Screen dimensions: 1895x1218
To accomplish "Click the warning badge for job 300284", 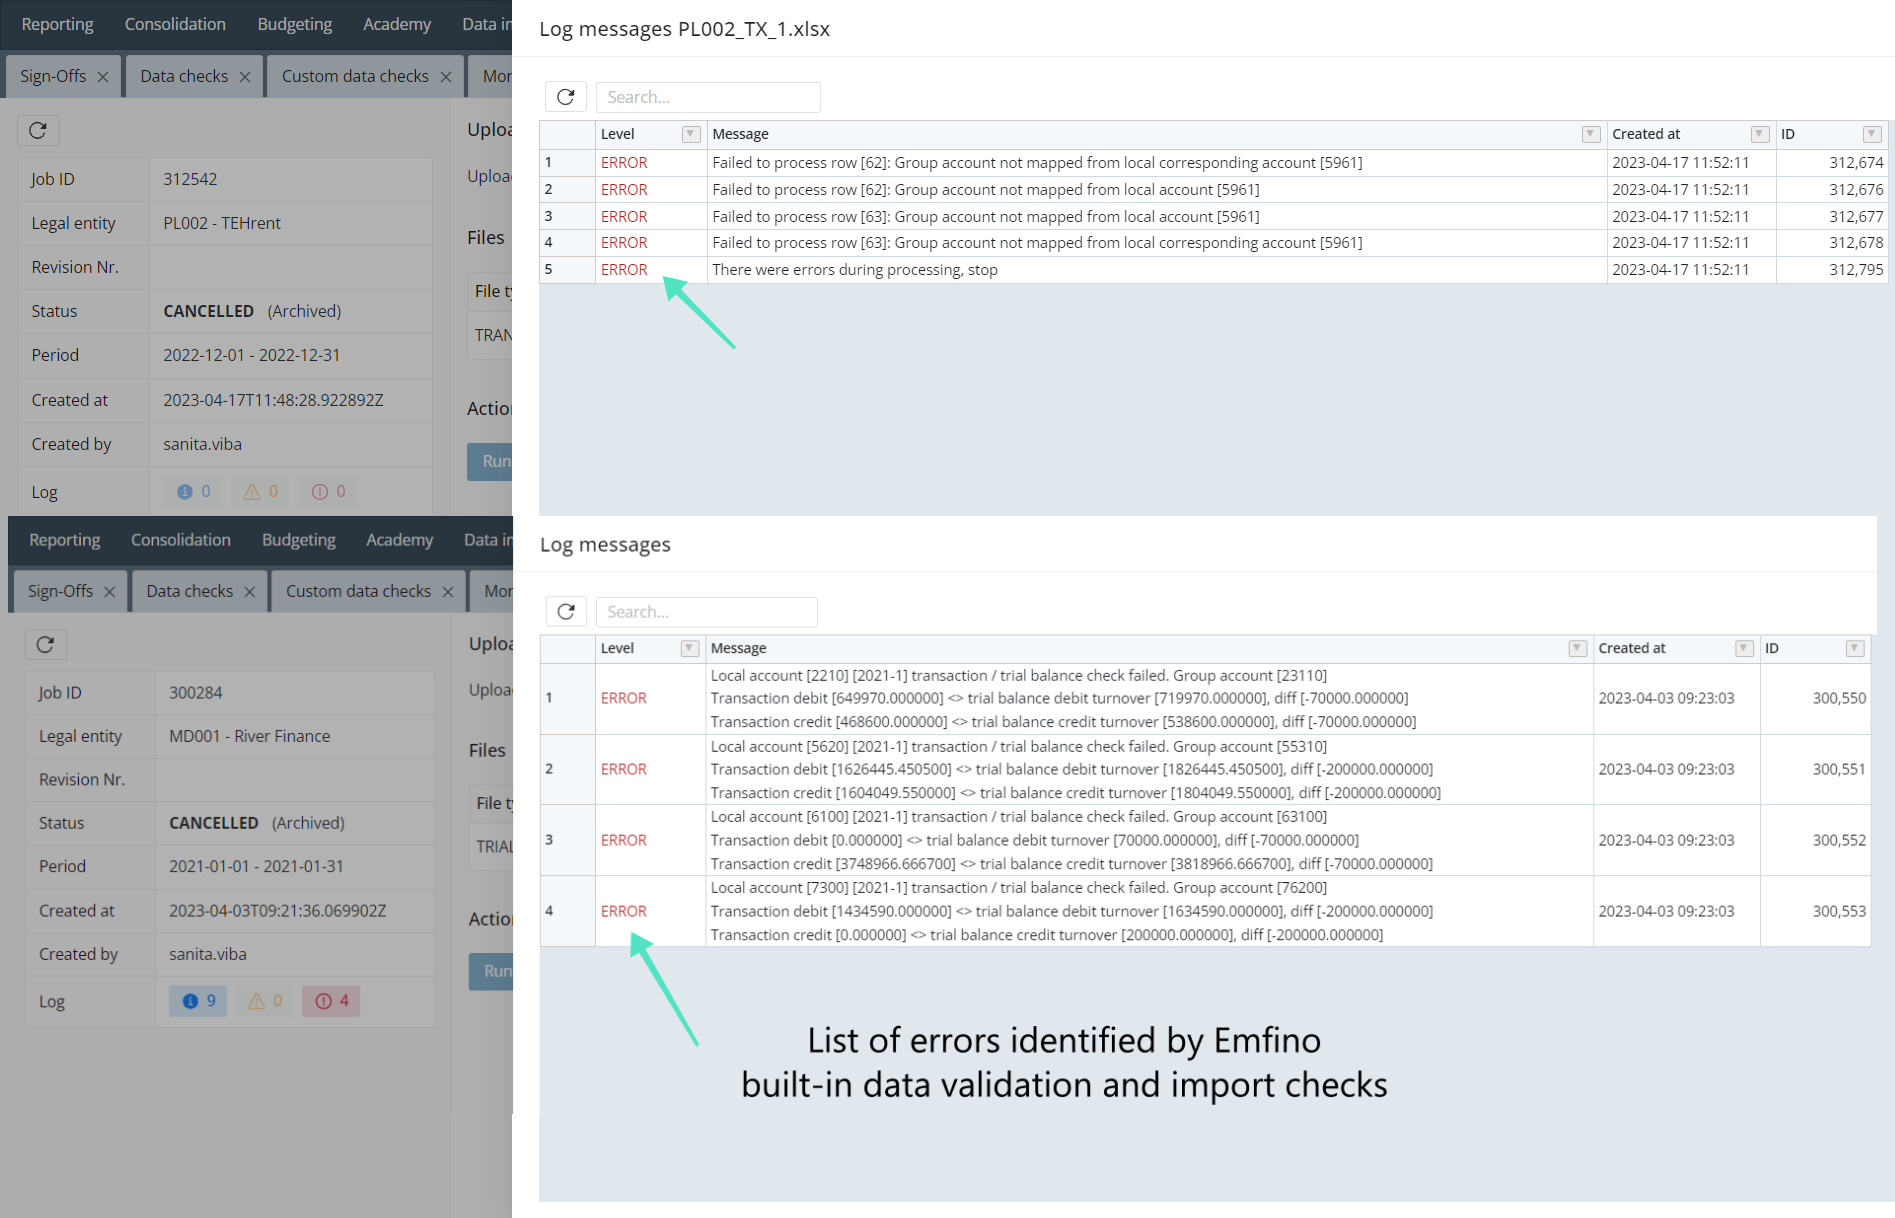I will pos(264,1000).
